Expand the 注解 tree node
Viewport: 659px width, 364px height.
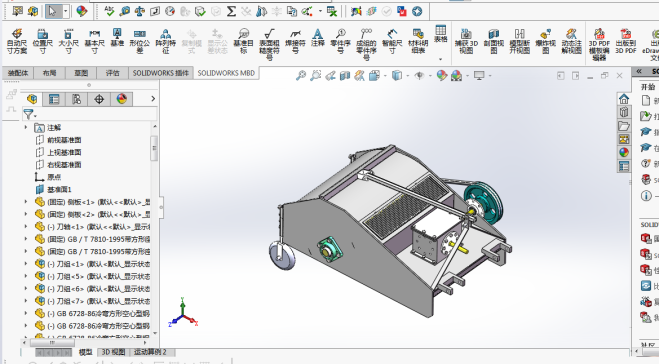(x=26, y=127)
